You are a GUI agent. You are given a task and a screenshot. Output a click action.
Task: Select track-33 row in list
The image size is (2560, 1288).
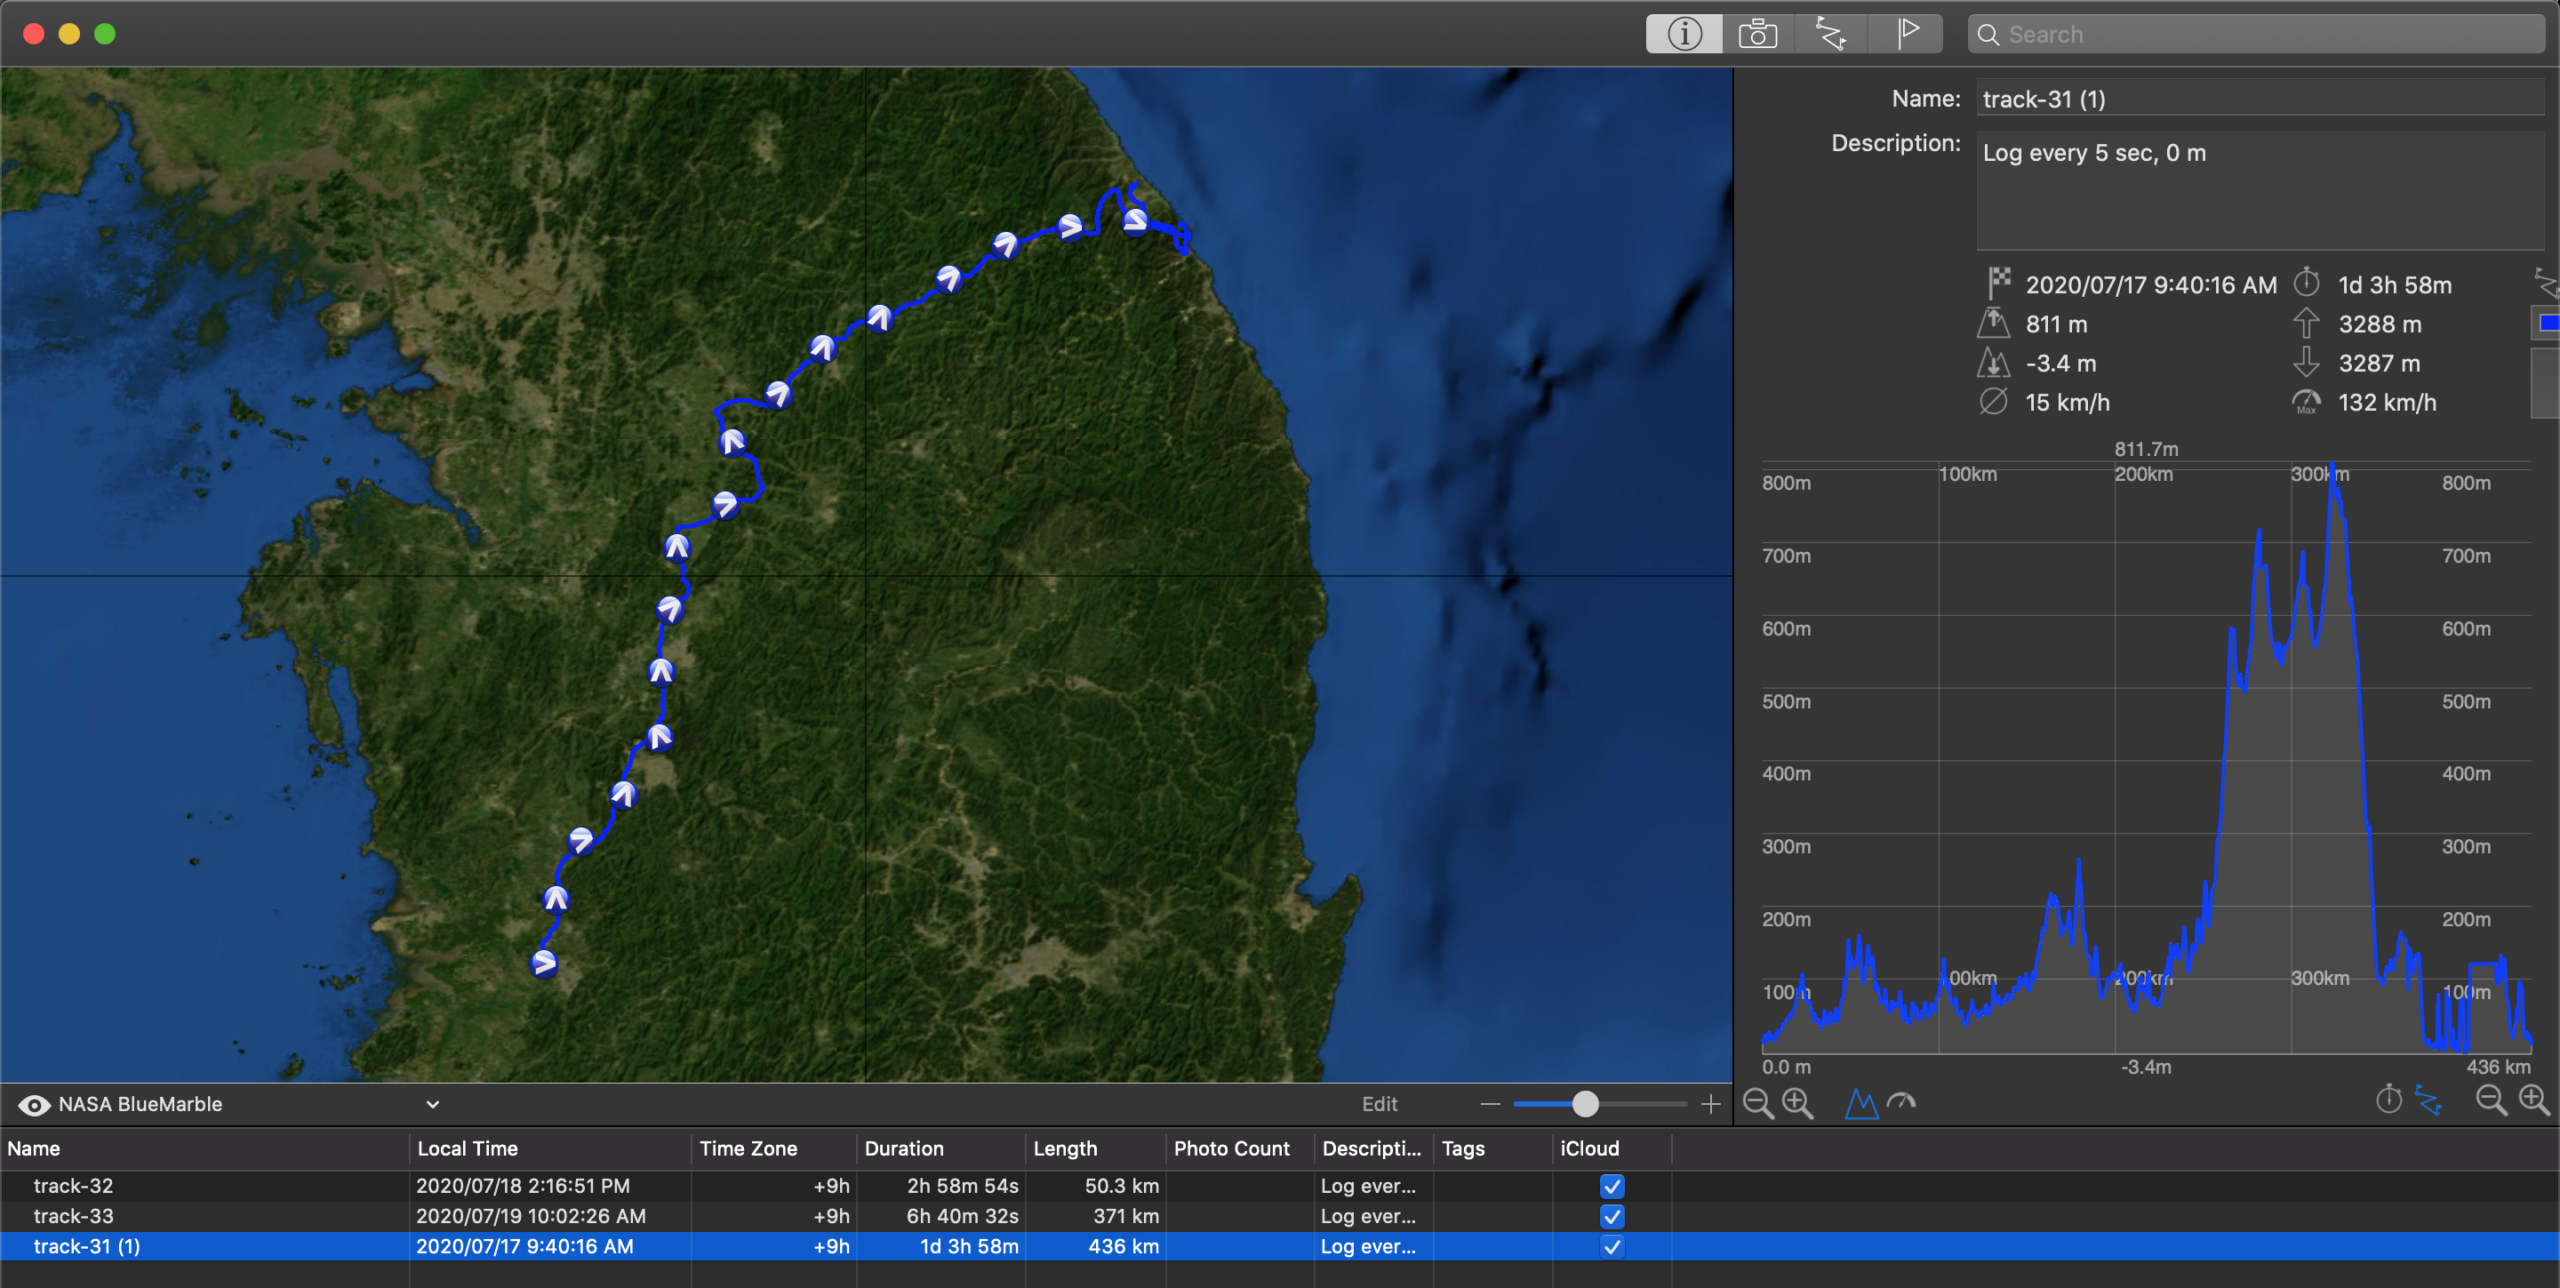pos(1280,1216)
